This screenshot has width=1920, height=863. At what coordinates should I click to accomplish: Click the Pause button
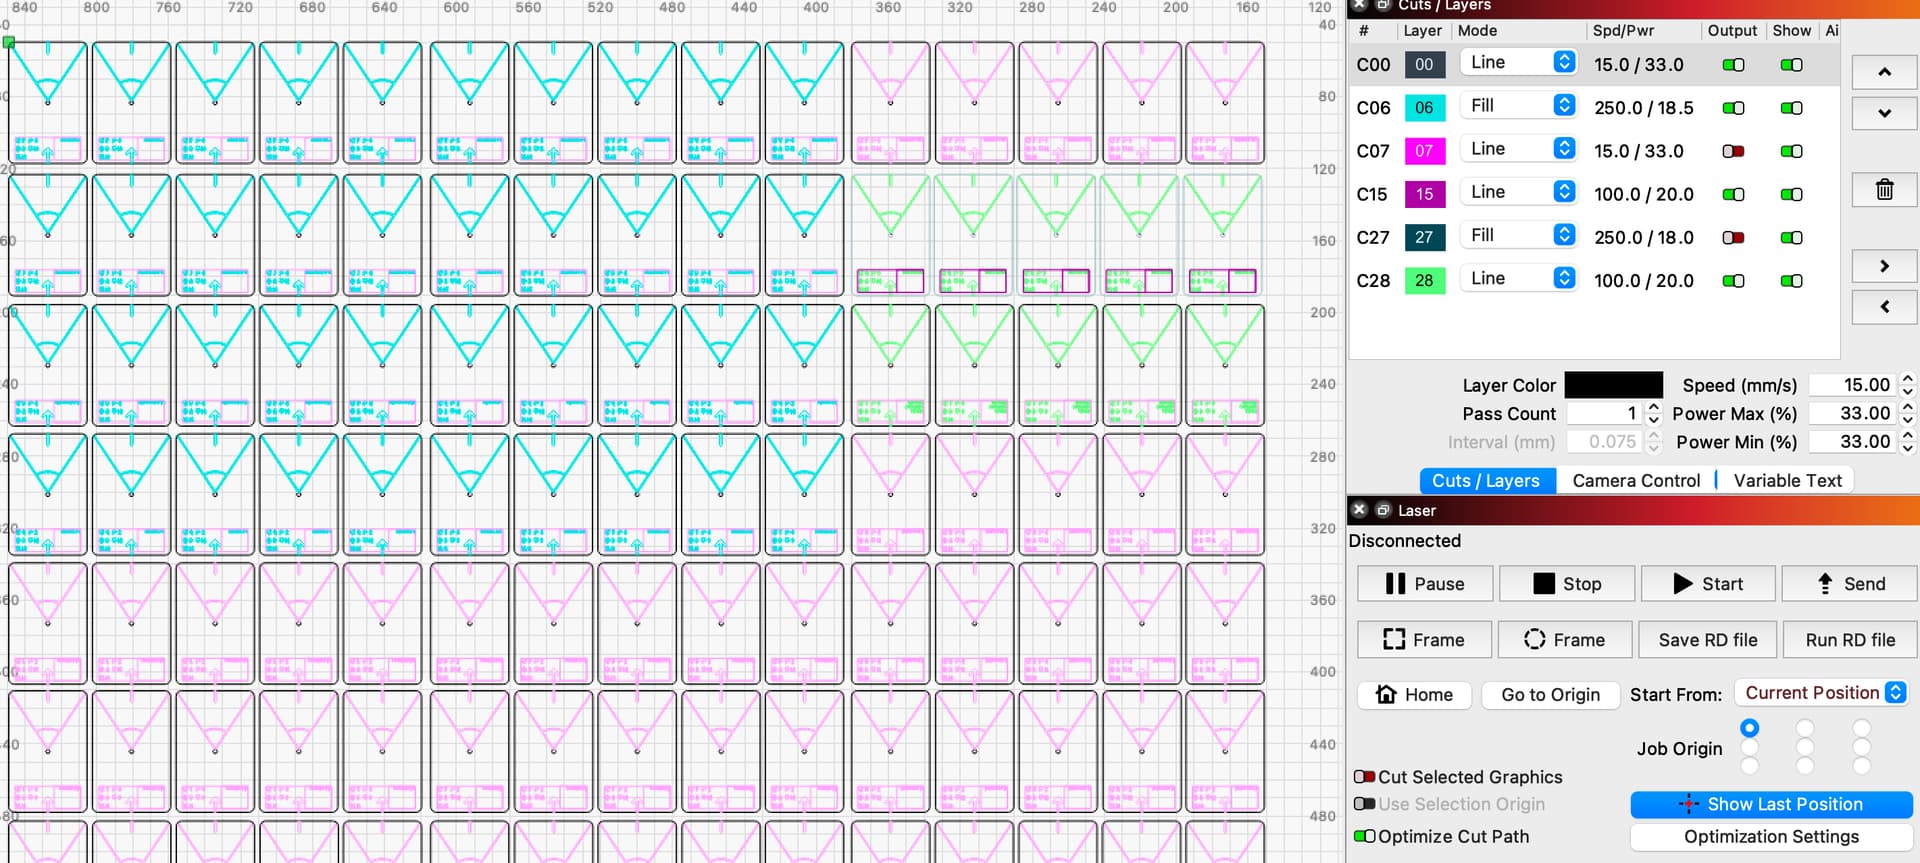coord(1425,584)
